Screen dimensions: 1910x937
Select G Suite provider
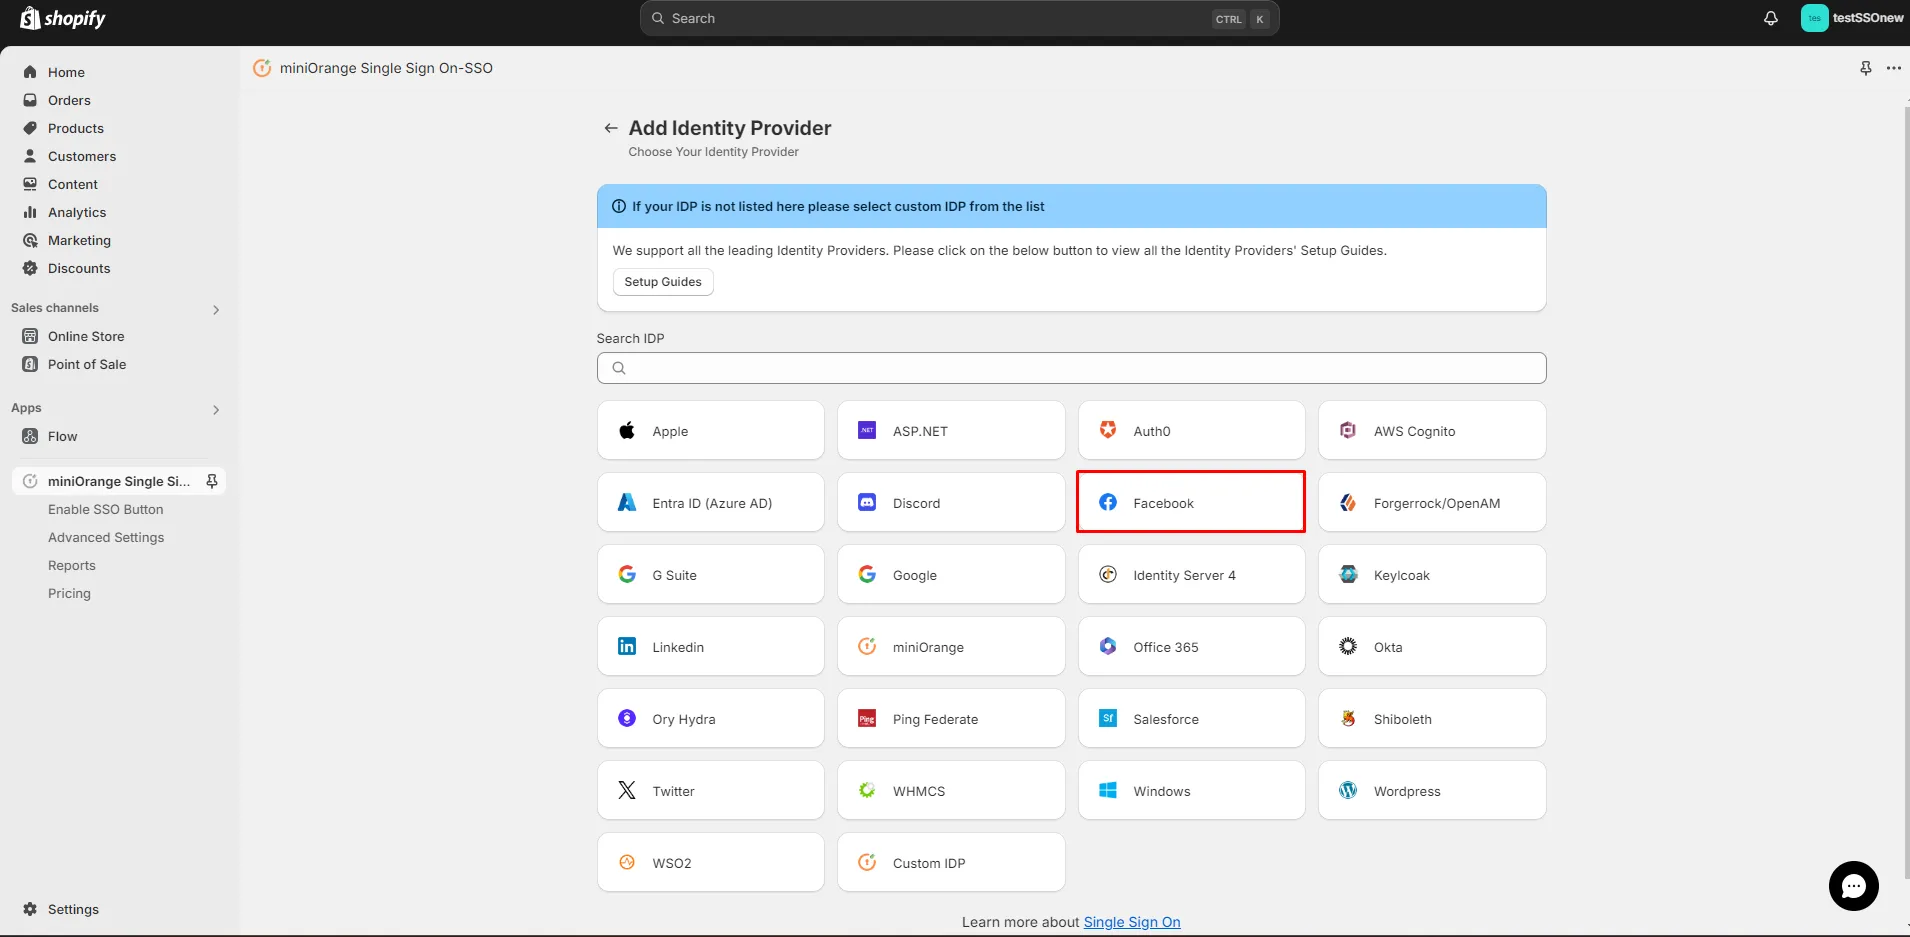point(711,575)
